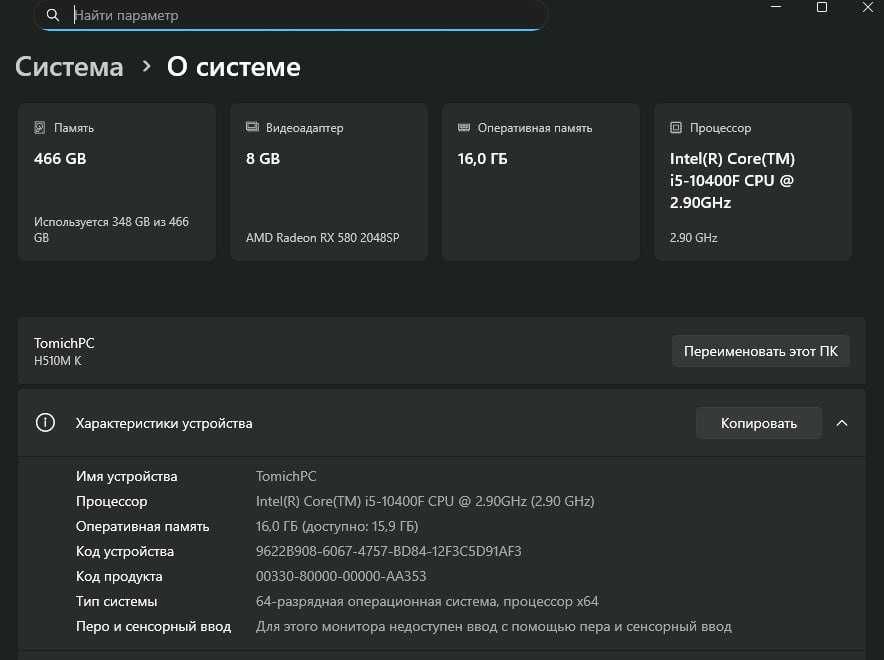This screenshot has height=660, width=884.
Task: Focus the "Найти параметр" search field
Action: pos(290,15)
